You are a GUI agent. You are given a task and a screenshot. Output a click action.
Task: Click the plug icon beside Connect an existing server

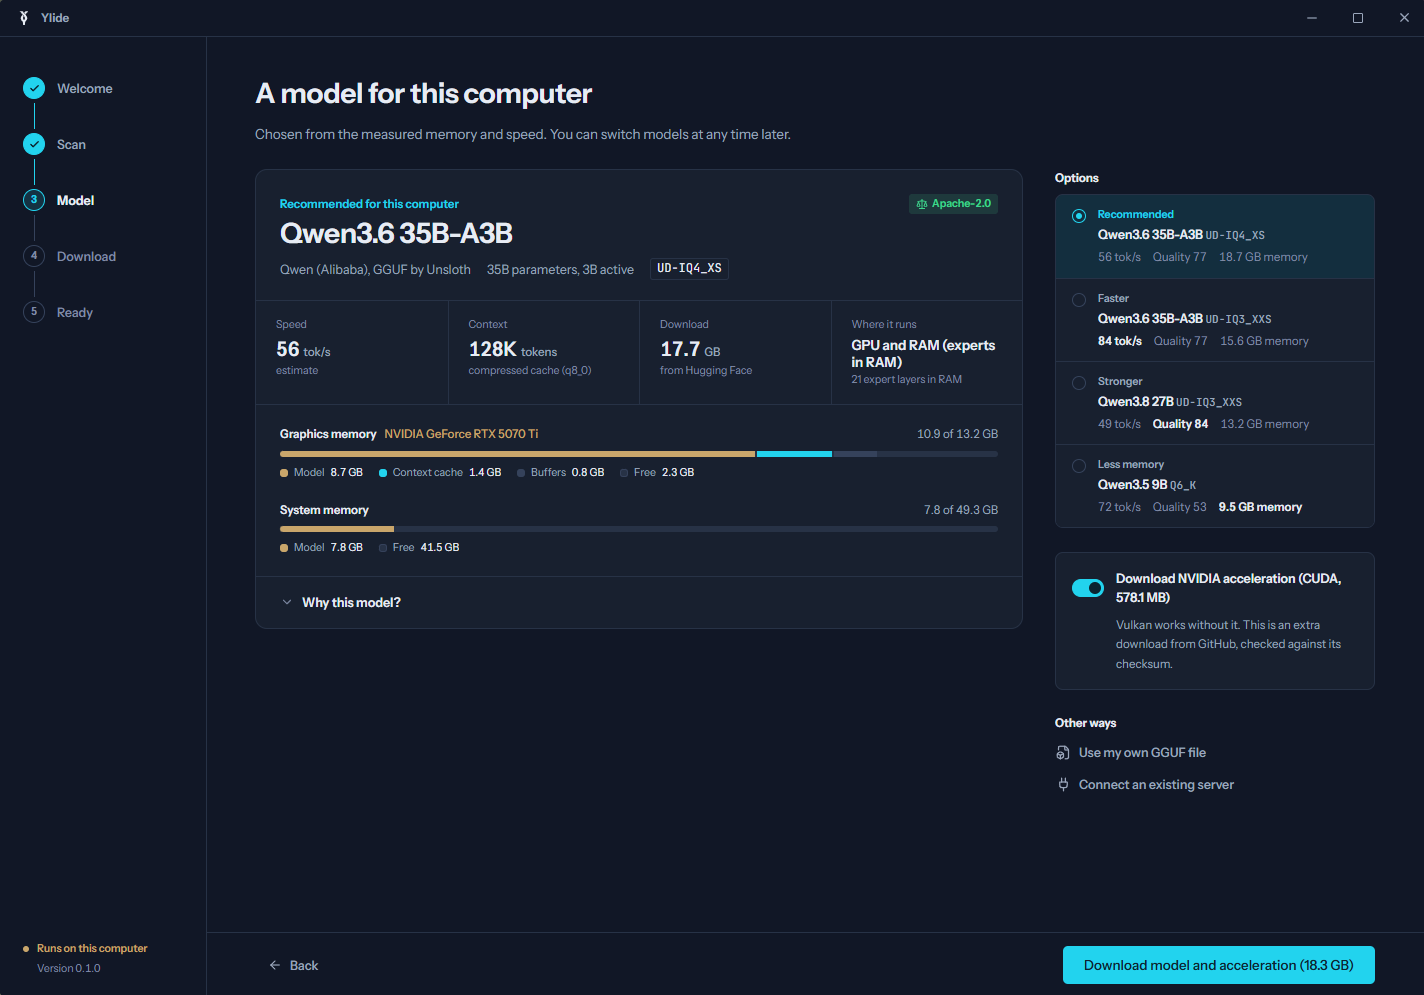(x=1063, y=785)
